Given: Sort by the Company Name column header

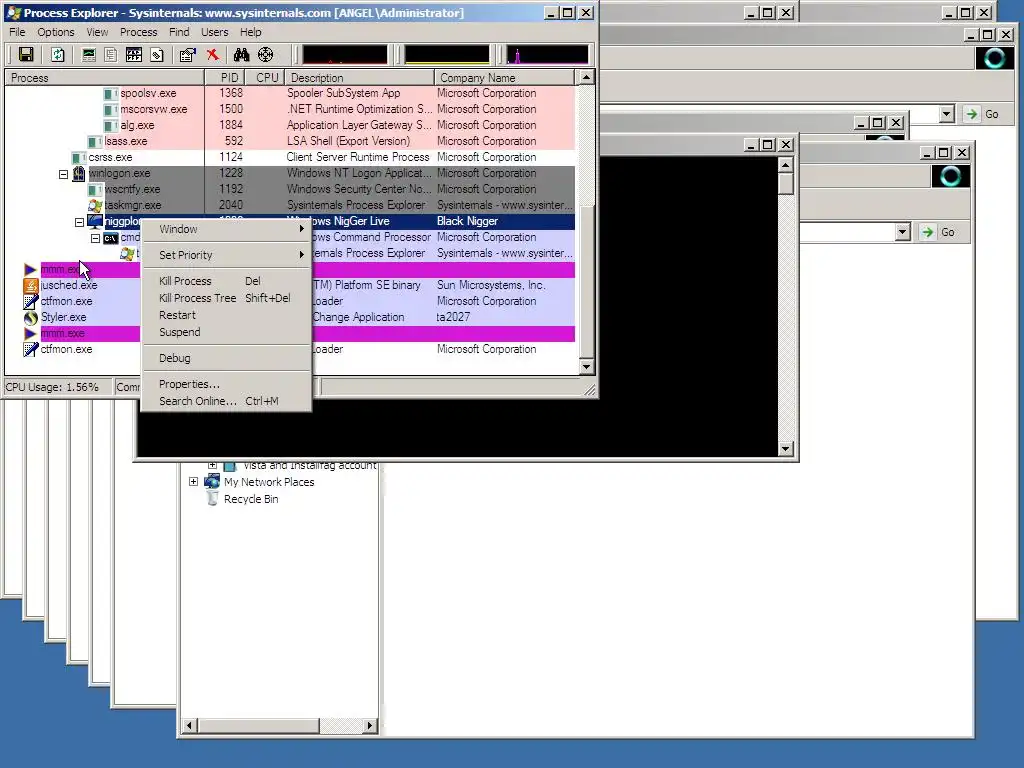Looking at the screenshot, I should (505, 78).
